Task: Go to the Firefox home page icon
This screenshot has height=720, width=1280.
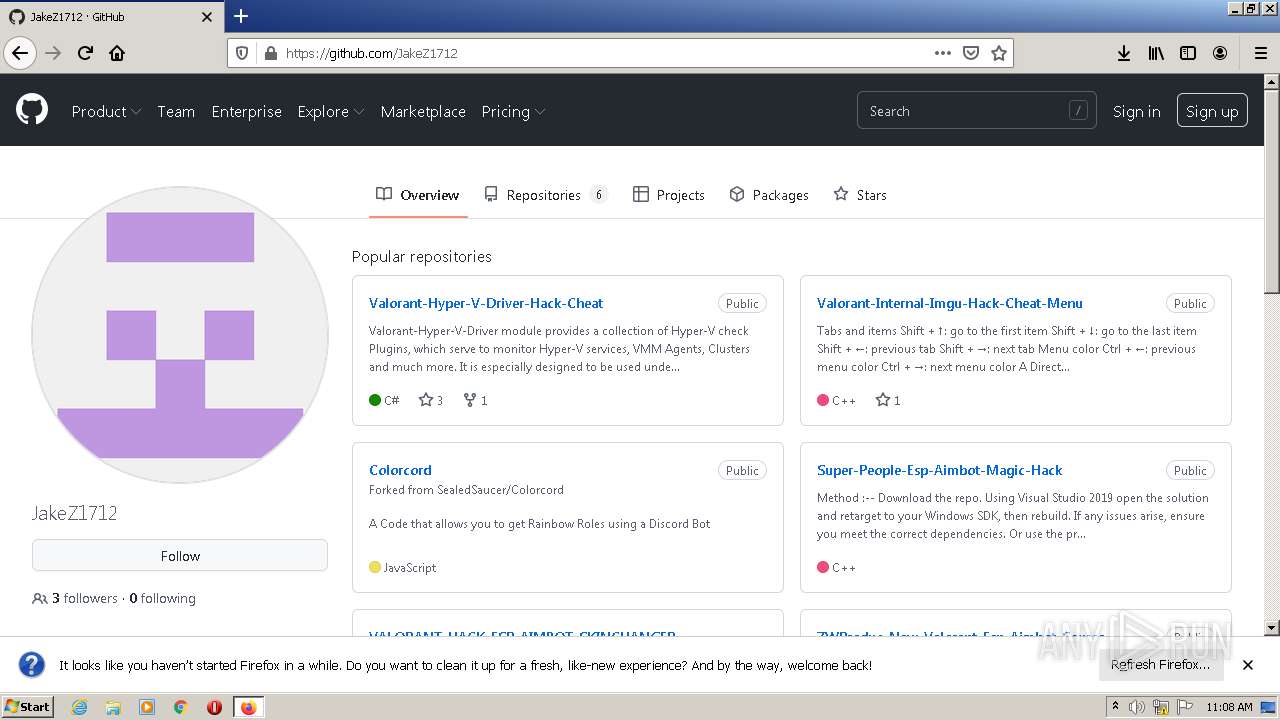Action: pyautogui.click(x=117, y=53)
